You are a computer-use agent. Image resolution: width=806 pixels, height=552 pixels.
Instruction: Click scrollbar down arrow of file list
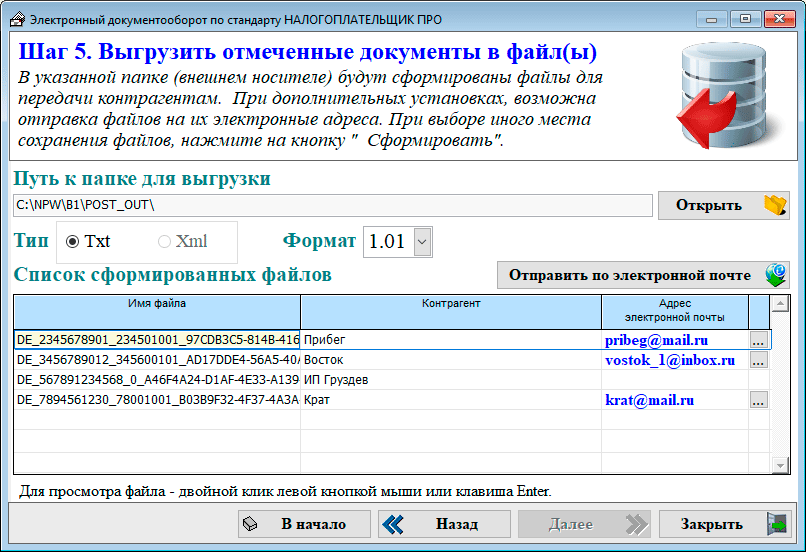click(780, 465)
